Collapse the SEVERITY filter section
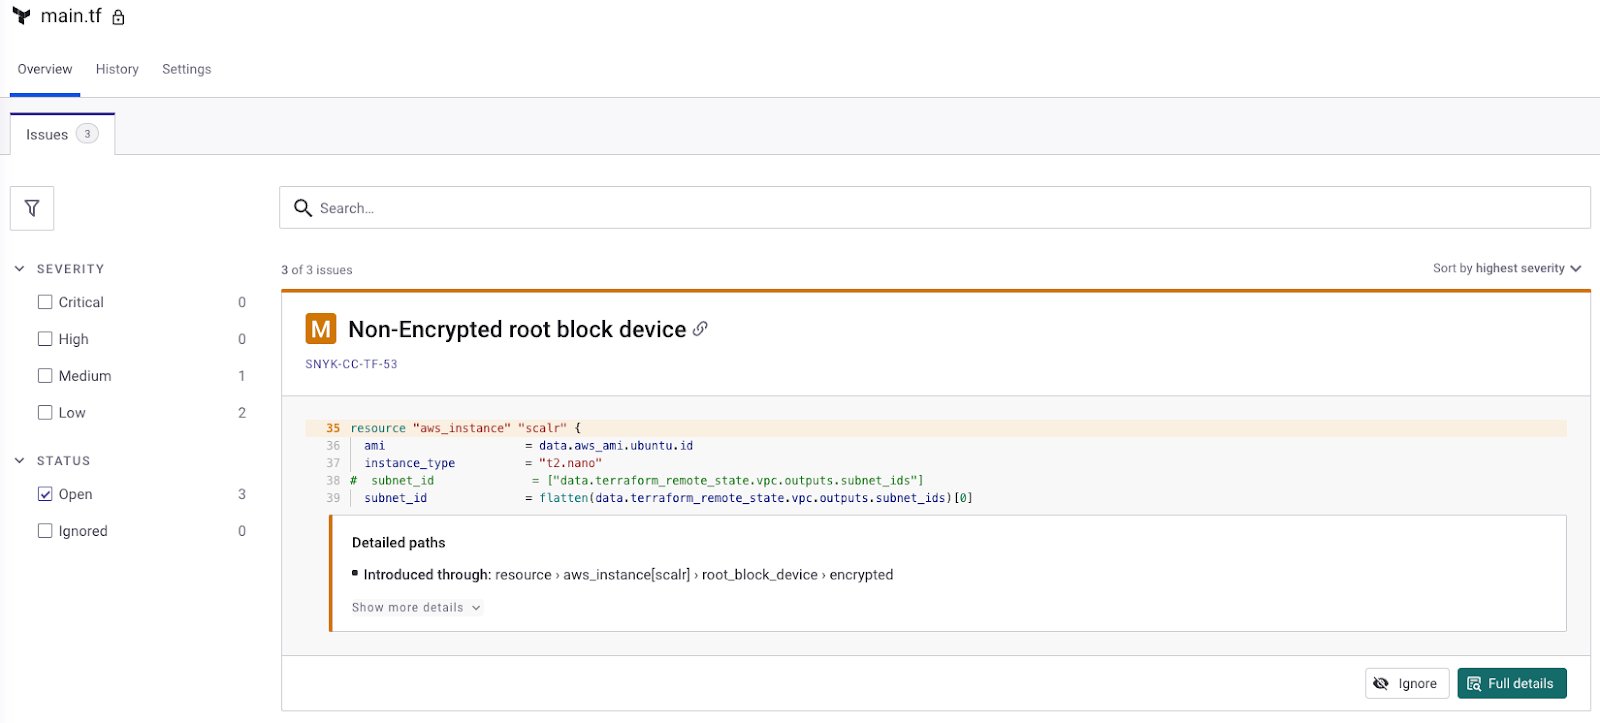The height and width of the screenshot is (723, 1600). coord(20,269)
